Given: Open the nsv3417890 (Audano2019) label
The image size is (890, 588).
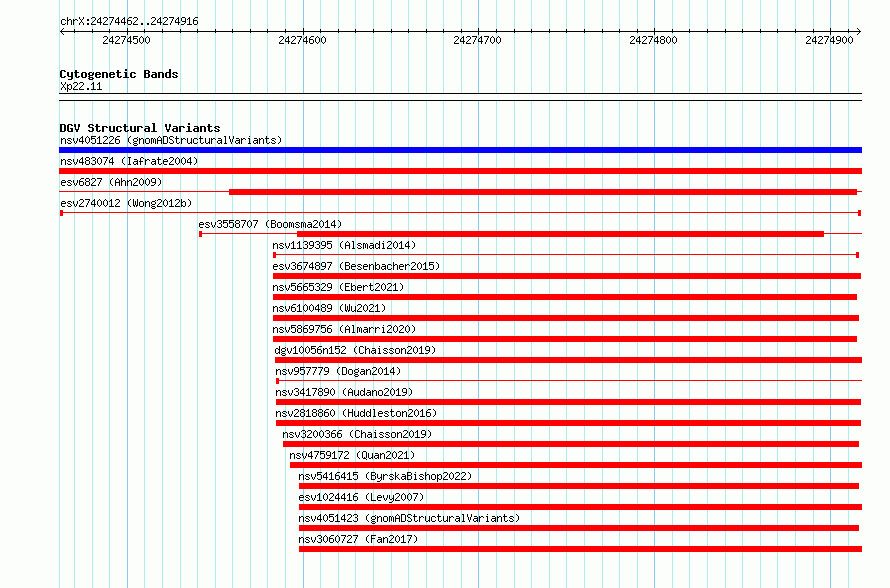Looking at the screenshot, I should point(344,392).
